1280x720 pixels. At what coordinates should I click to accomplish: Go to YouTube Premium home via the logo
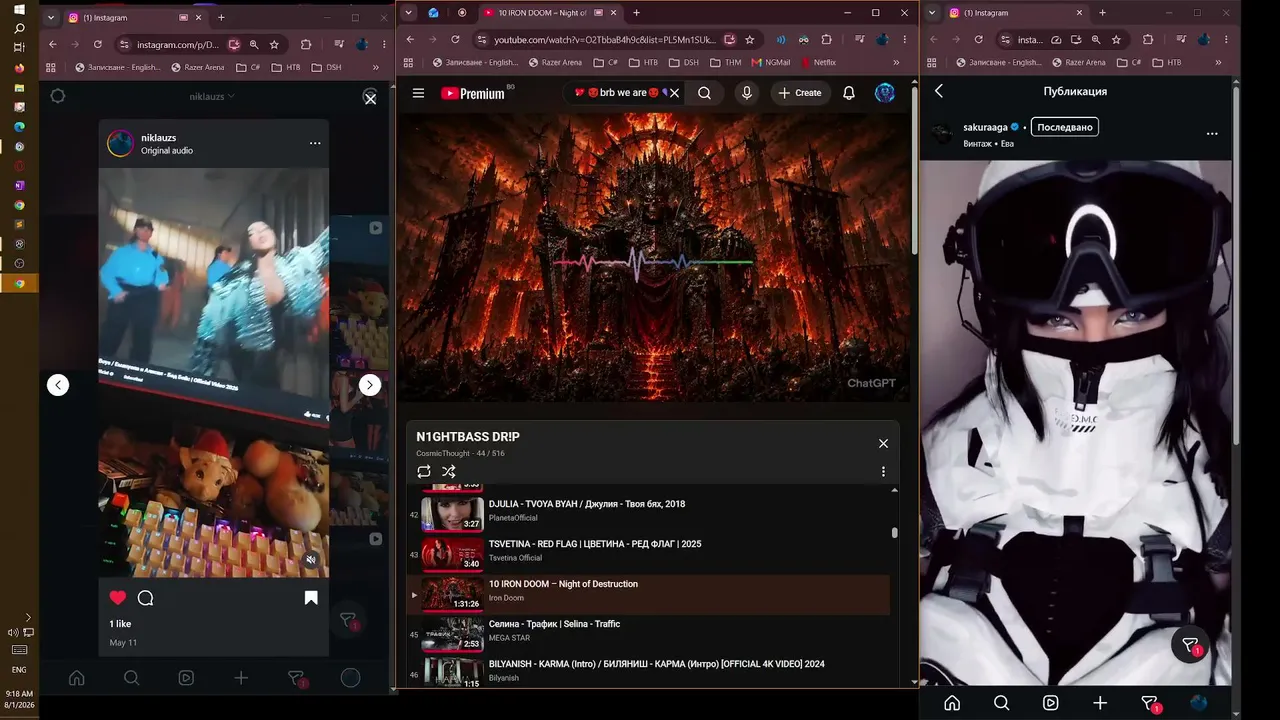(x=473, y=93)
